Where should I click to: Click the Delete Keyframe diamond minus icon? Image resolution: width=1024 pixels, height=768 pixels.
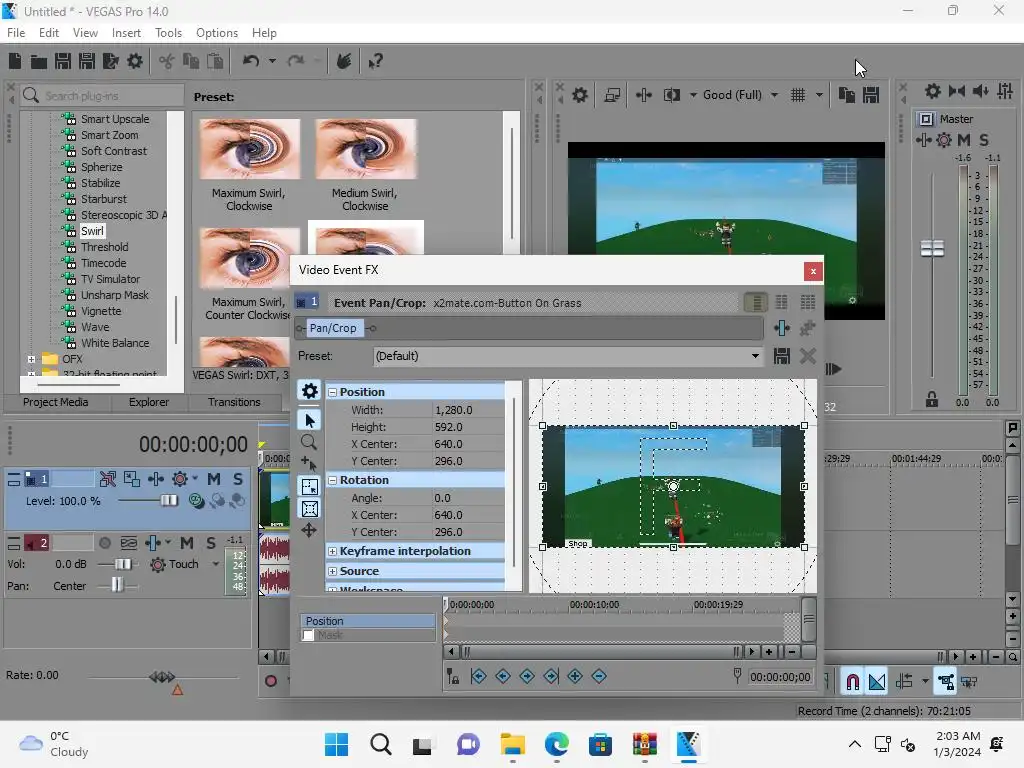coord(599,677)
